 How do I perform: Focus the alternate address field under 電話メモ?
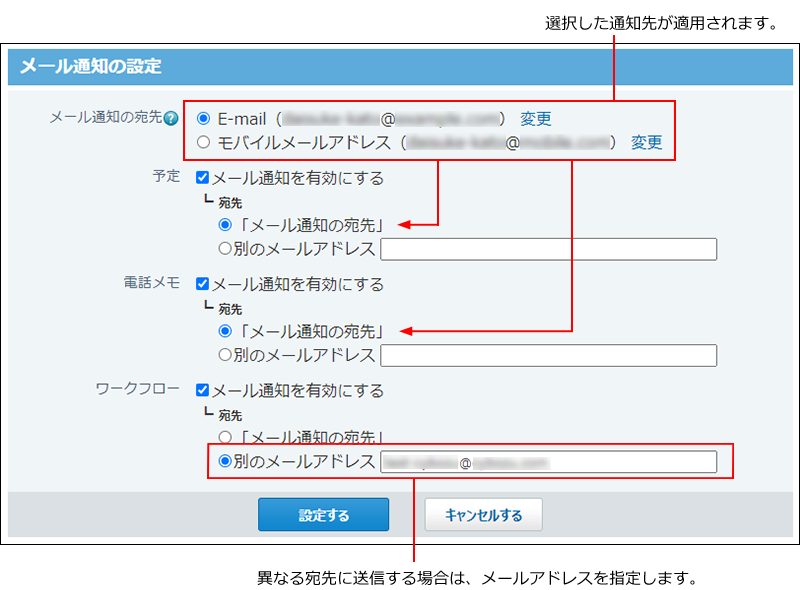coord(548,355)
